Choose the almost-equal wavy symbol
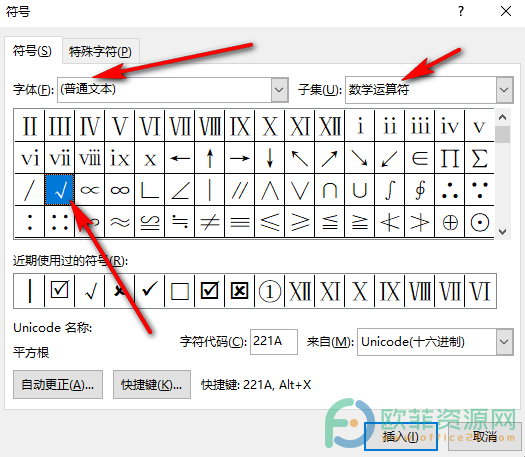Viewport: 525px width, 457px height. tap(120, 222)
